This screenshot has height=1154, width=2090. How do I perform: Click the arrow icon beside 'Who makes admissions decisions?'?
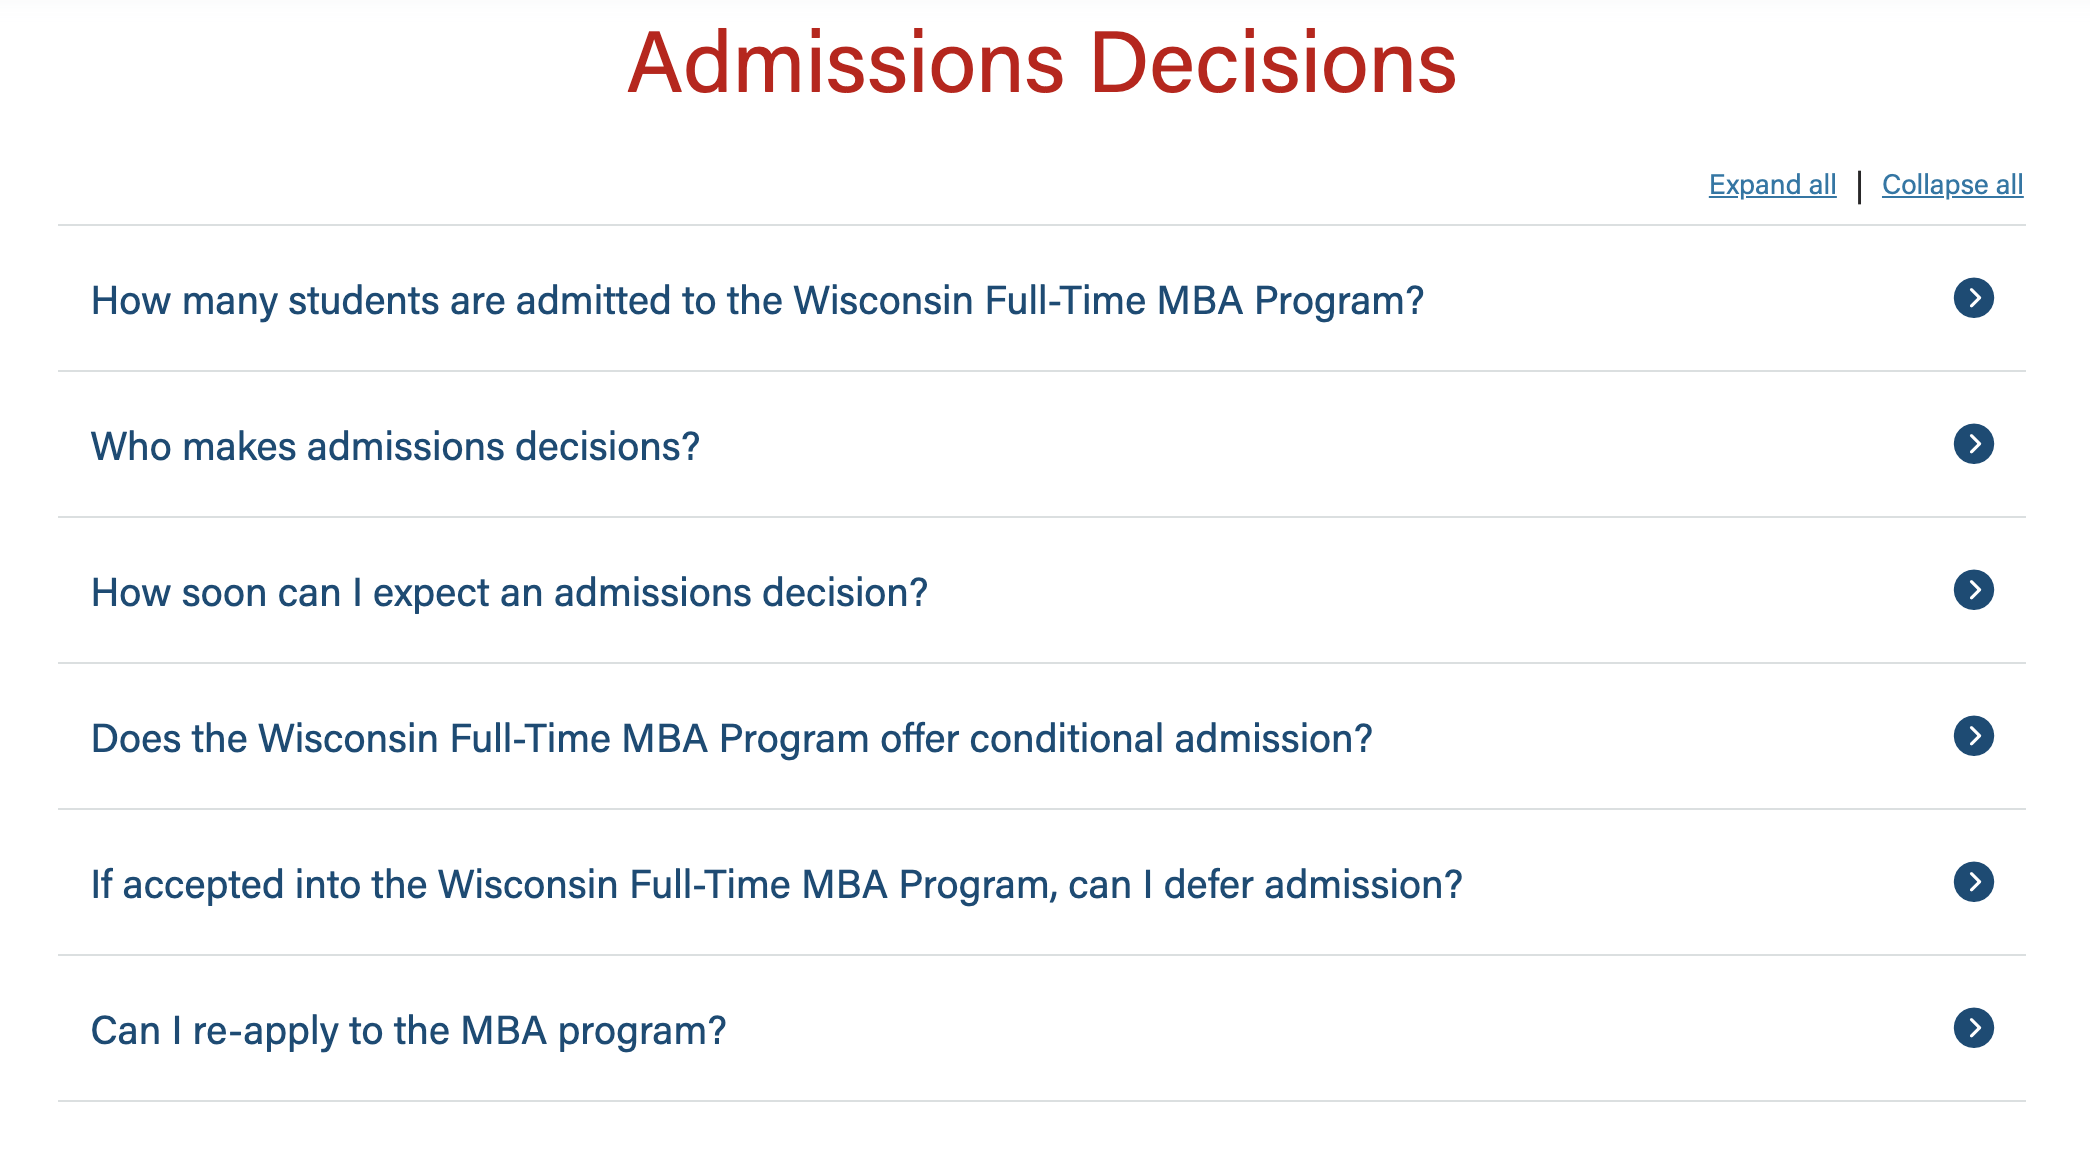coord(1973,444)
